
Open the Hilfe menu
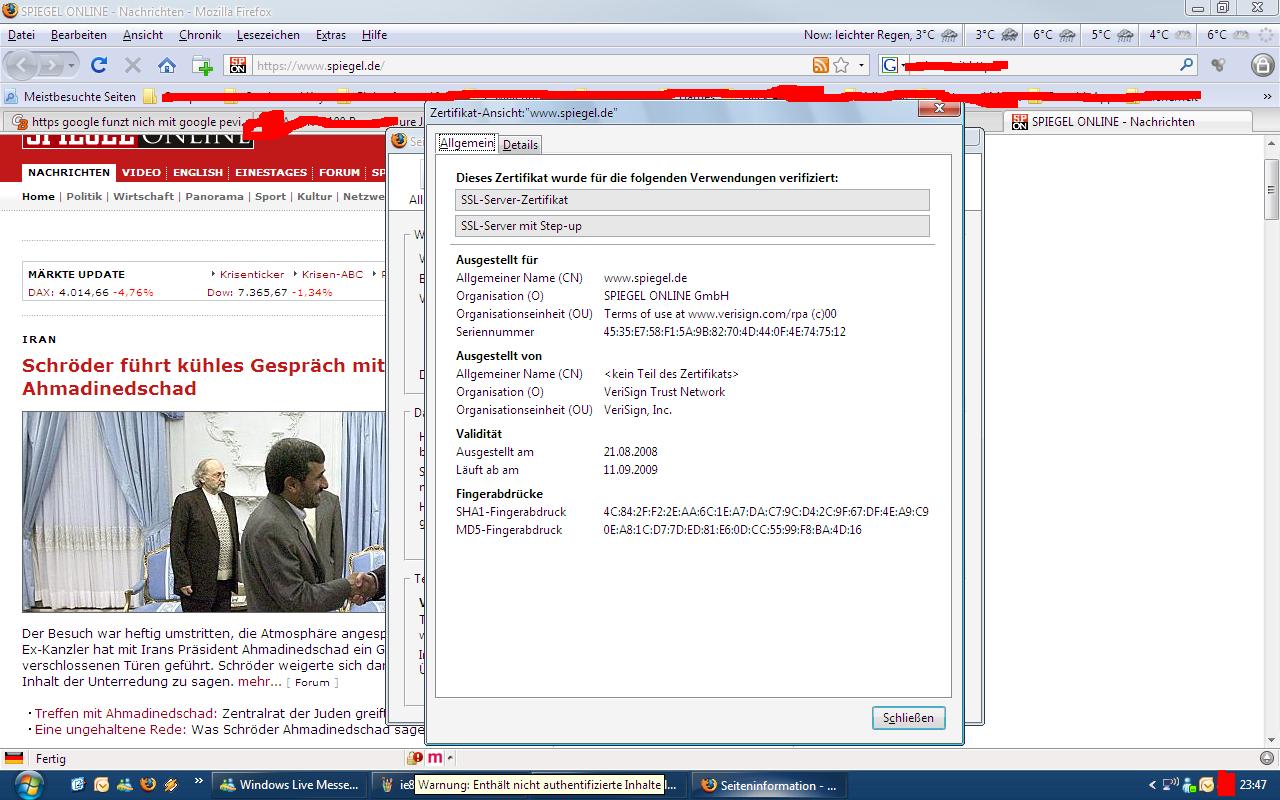tap(374, 35)
